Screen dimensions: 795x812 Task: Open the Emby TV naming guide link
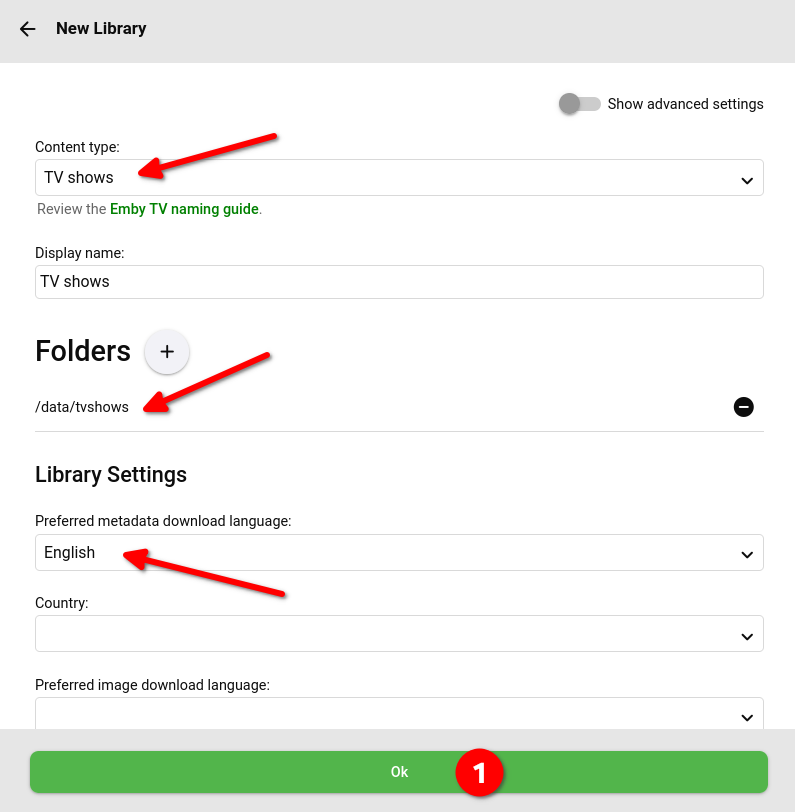pos(184,209)
